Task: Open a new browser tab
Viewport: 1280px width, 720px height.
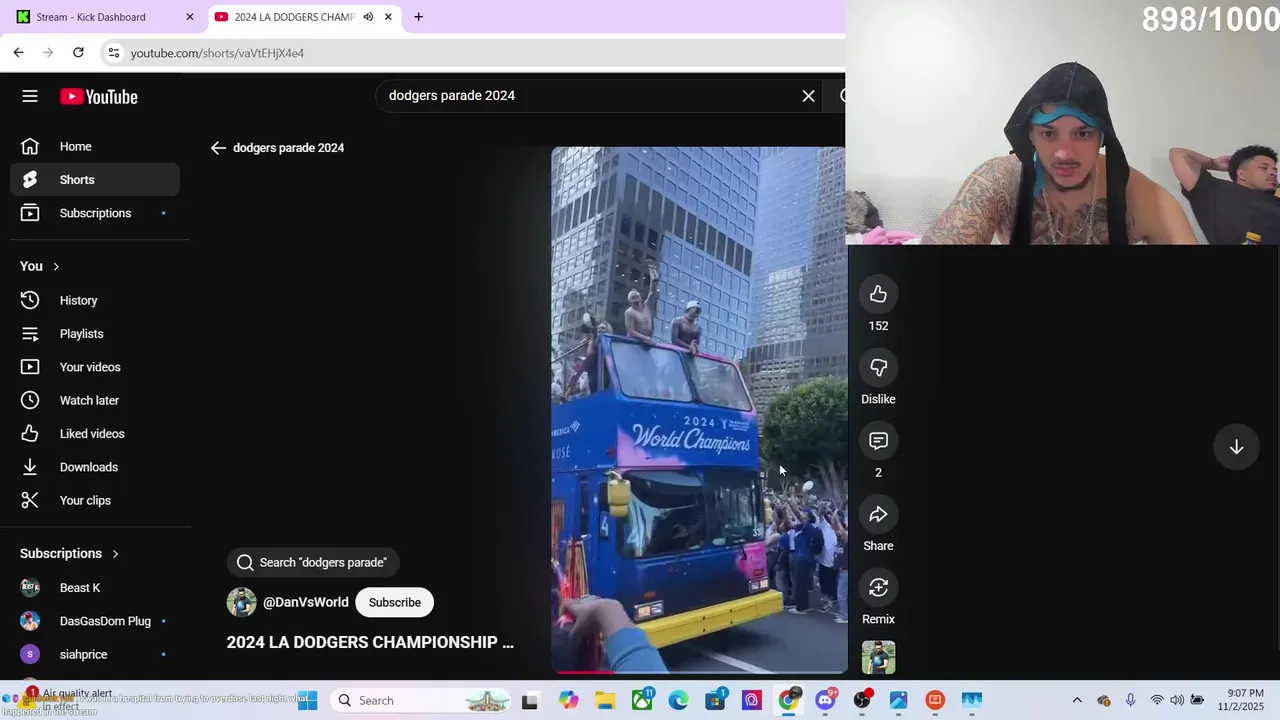Action: coord(418,17)
